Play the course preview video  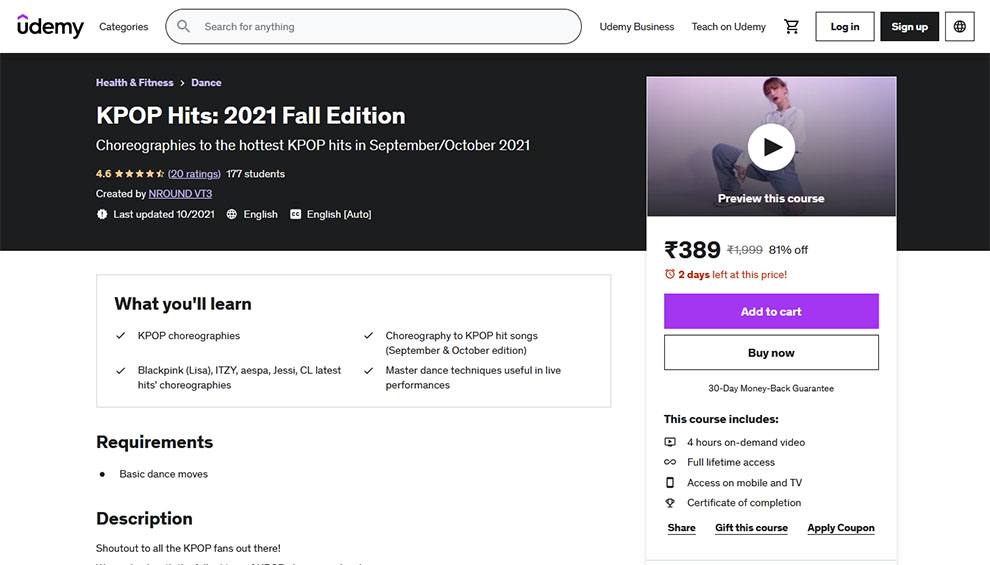(771, 147)
